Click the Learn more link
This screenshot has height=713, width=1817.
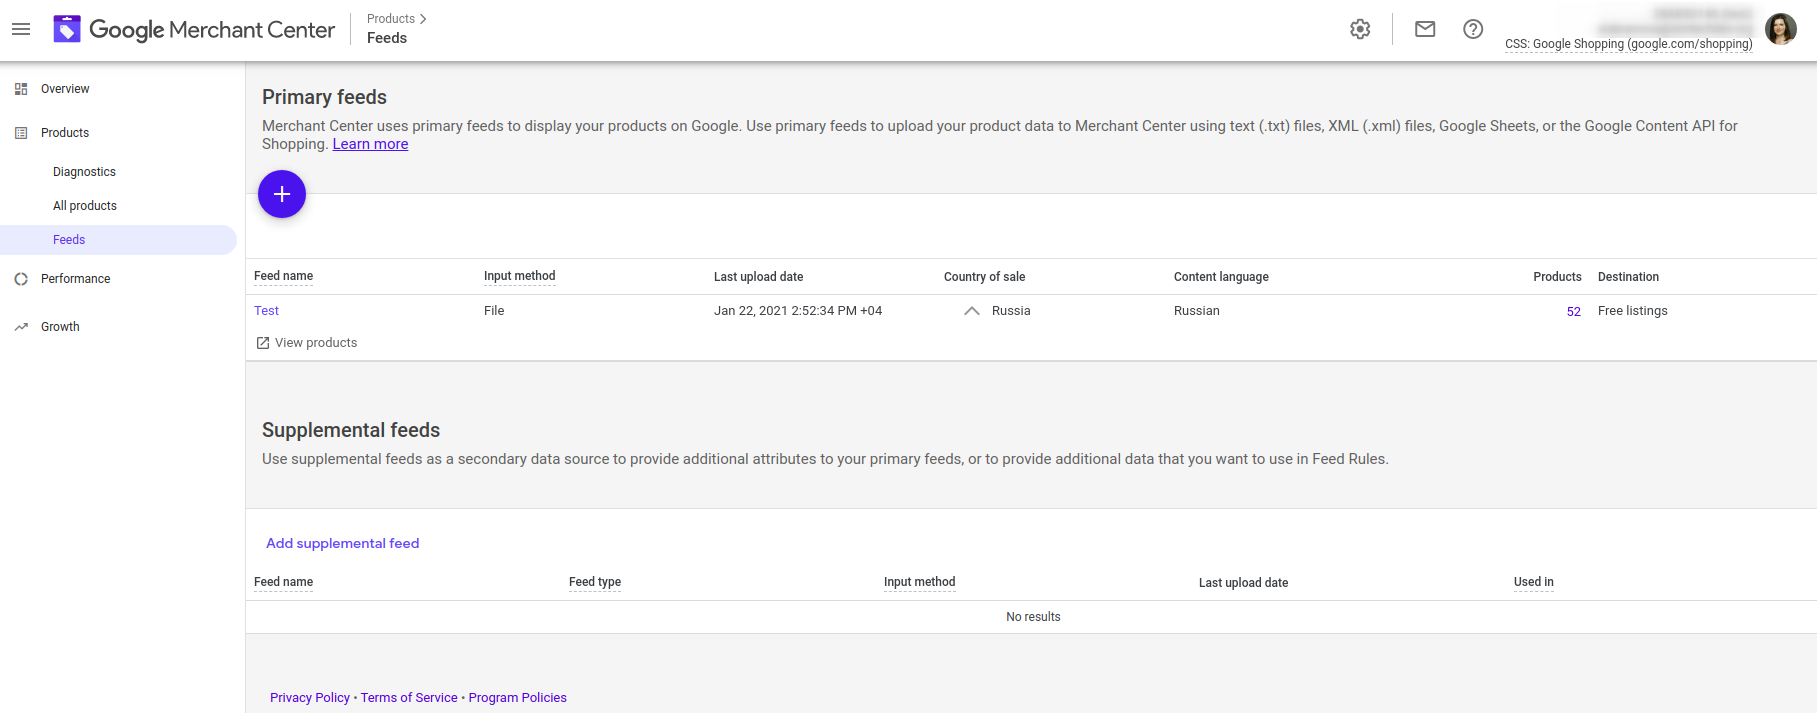[x=370, y=144]
